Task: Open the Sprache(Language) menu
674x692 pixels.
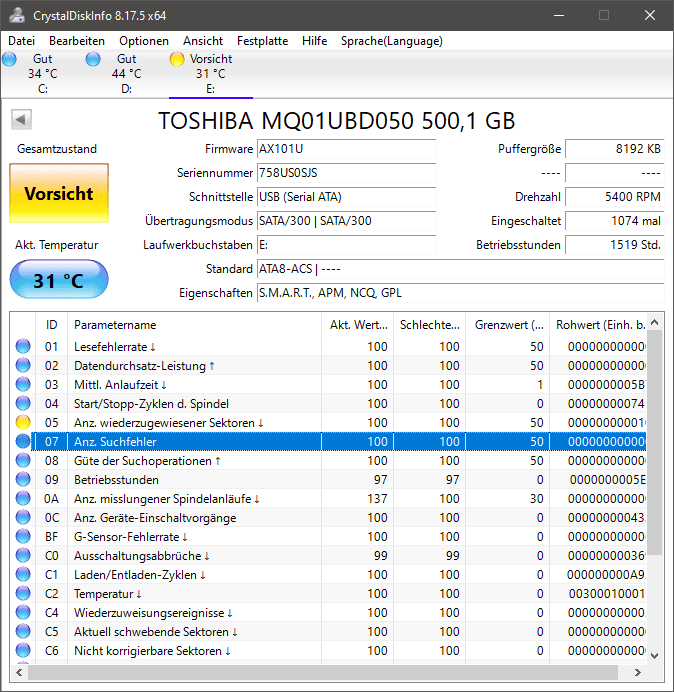Action: (x=392, y=41)
